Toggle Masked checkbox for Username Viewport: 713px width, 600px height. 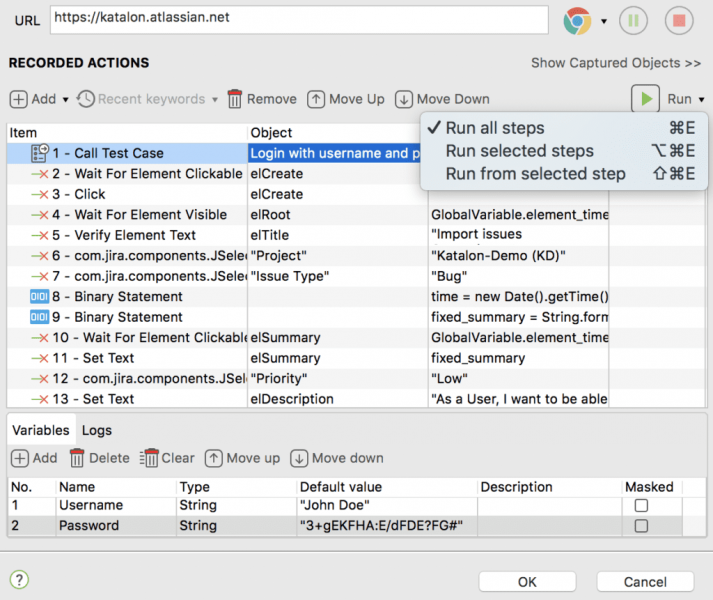click(x=641, y=506)
